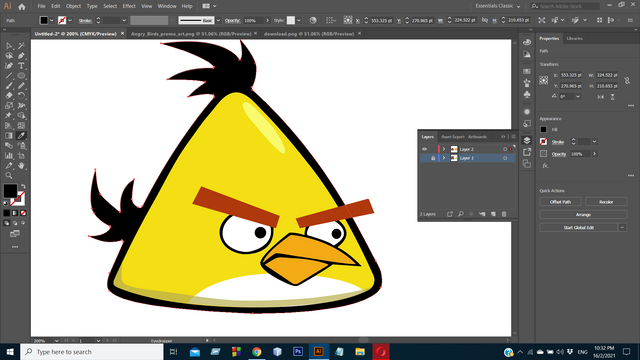Open Recolor Artwork globe icon in control bar

click(313, 20)
